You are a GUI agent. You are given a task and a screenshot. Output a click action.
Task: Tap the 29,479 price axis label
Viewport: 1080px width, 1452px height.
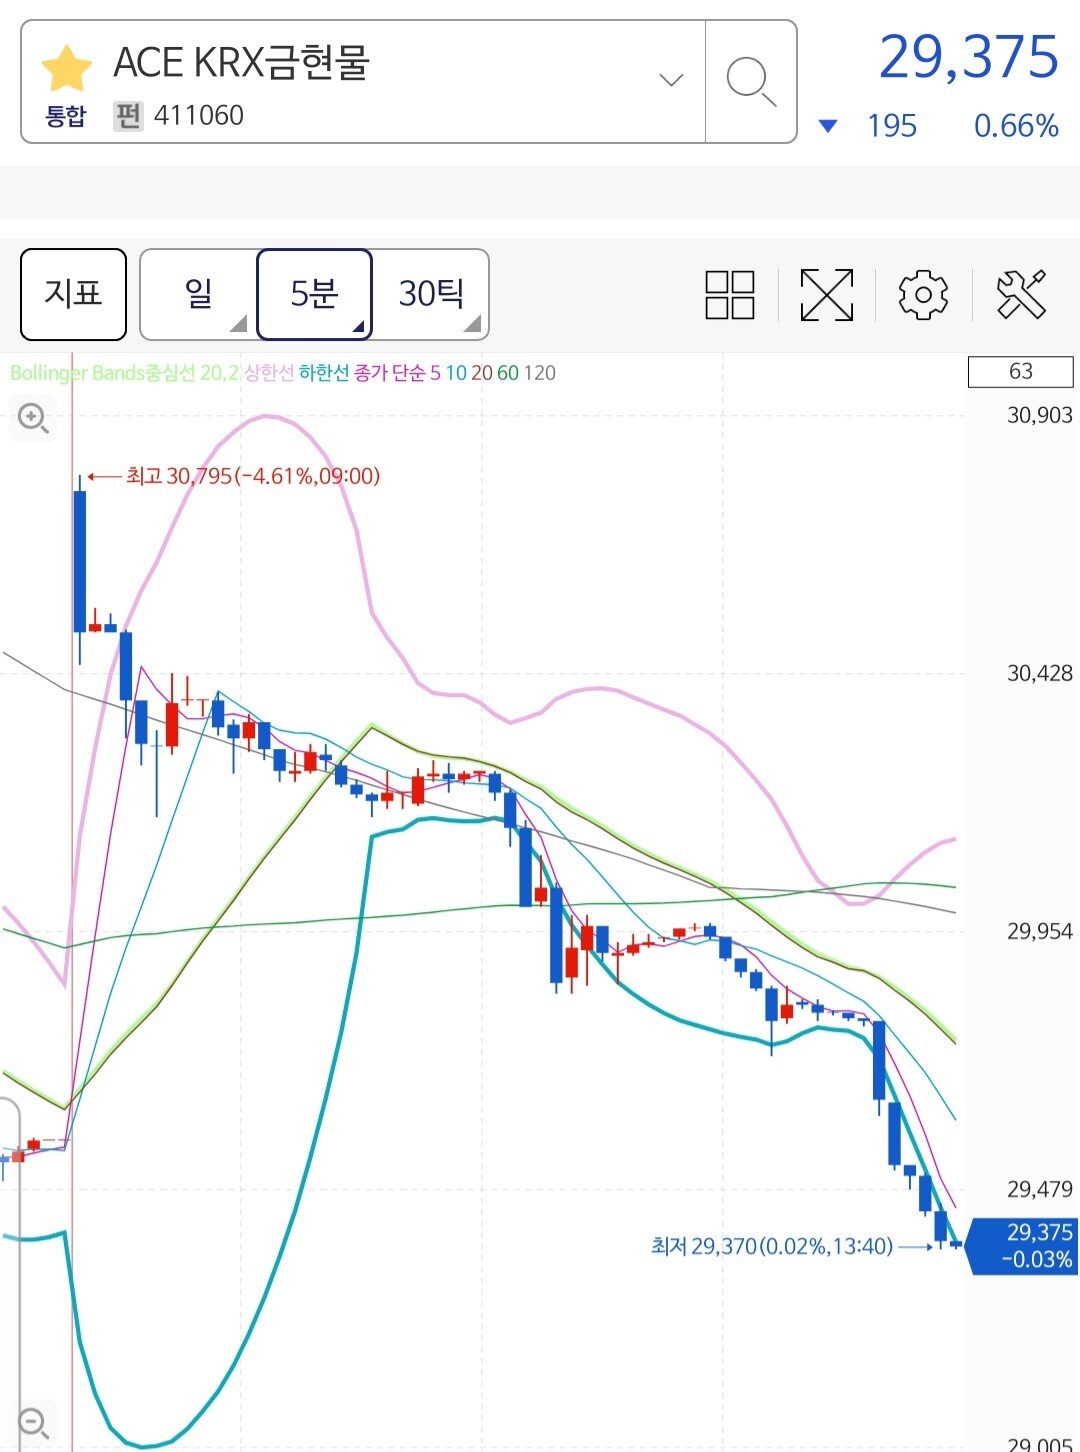1039,1189
